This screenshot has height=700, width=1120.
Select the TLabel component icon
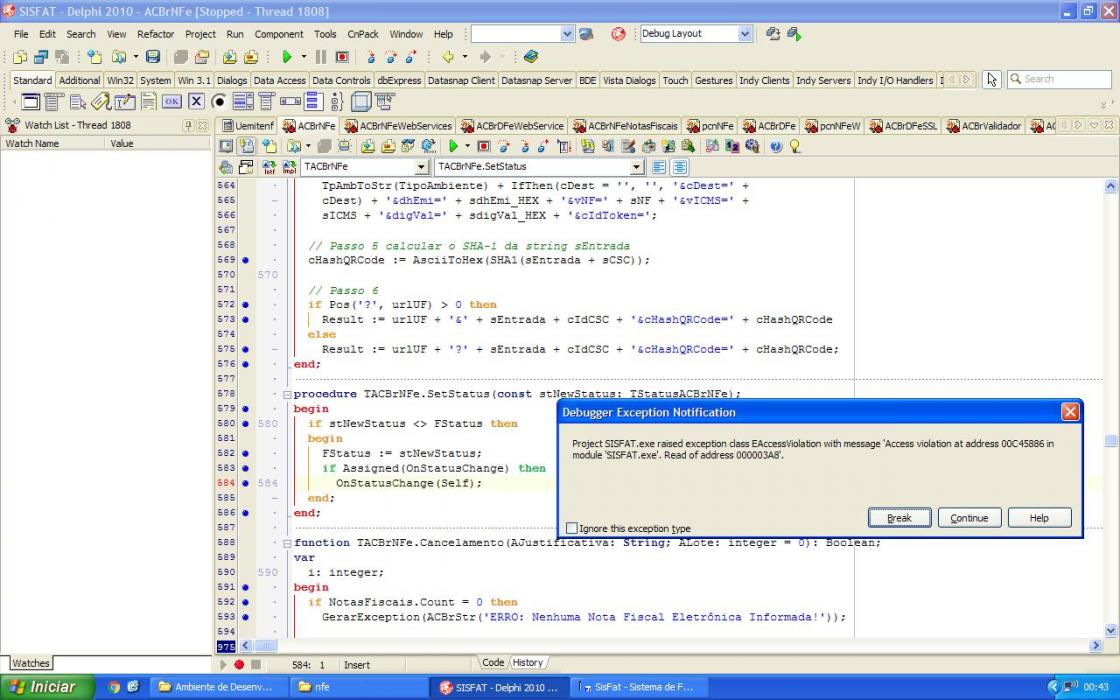(x=101, y=101)
